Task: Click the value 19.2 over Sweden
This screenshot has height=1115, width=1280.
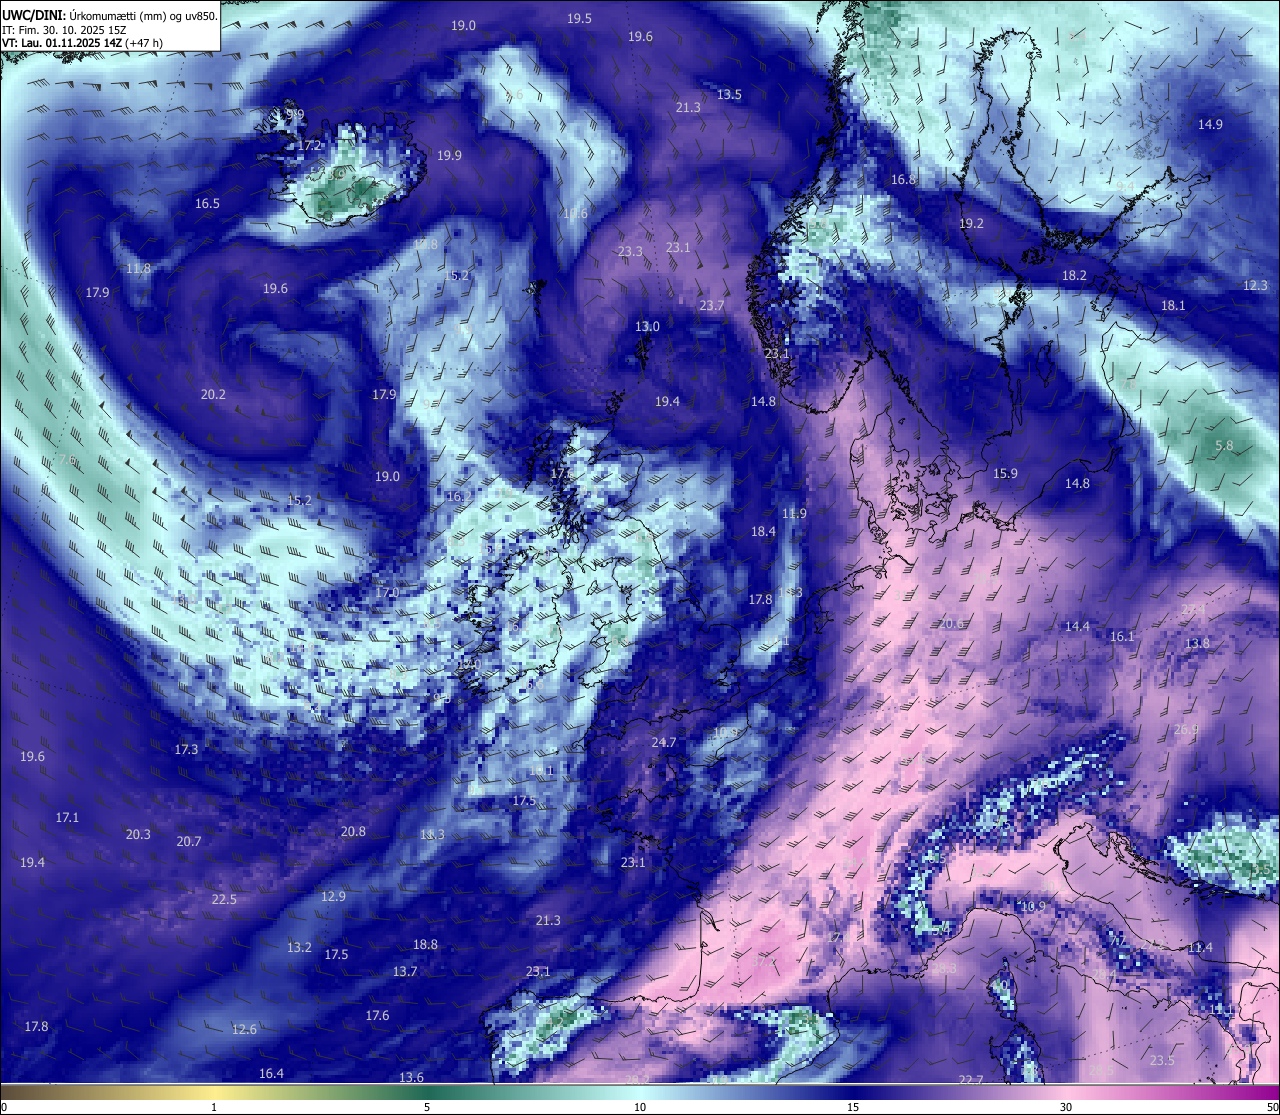Action: click(x=971, y=223)
